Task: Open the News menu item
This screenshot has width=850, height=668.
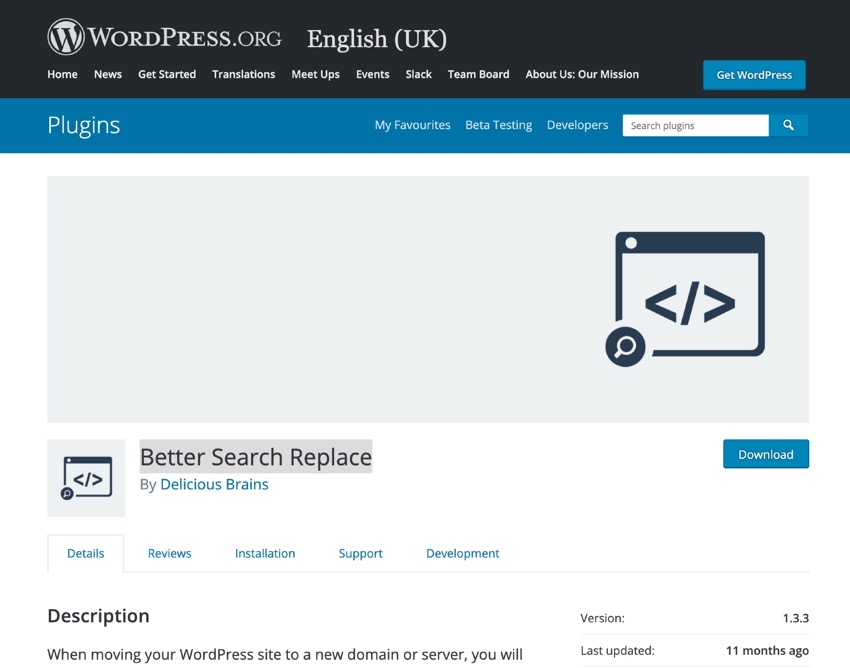Action: pos(108,74)
